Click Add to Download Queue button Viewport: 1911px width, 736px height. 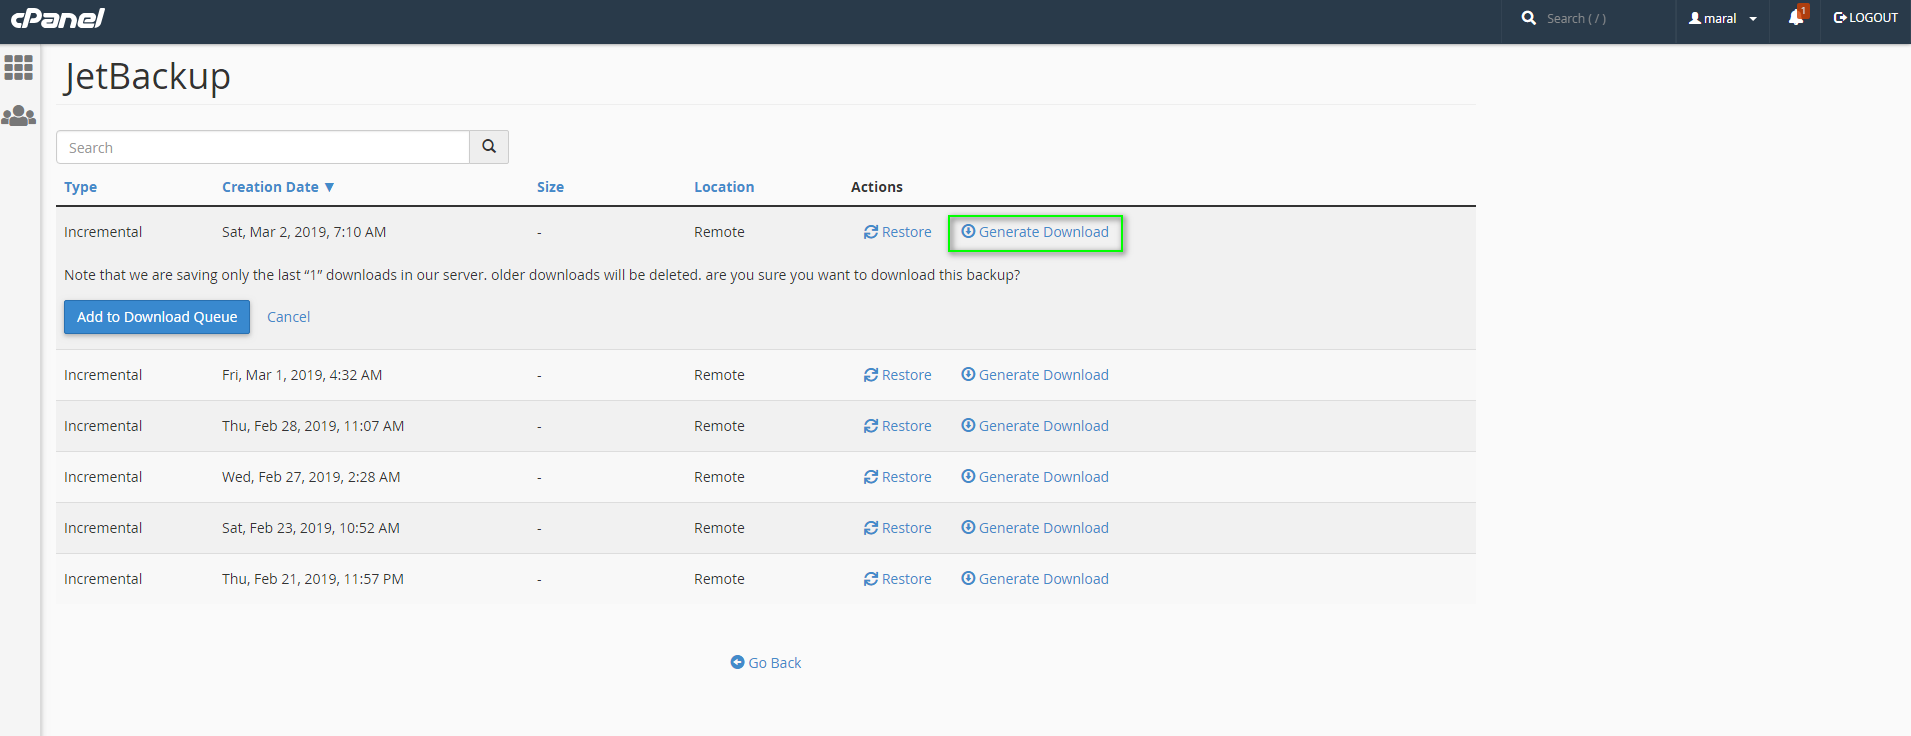tap(157, 317)
